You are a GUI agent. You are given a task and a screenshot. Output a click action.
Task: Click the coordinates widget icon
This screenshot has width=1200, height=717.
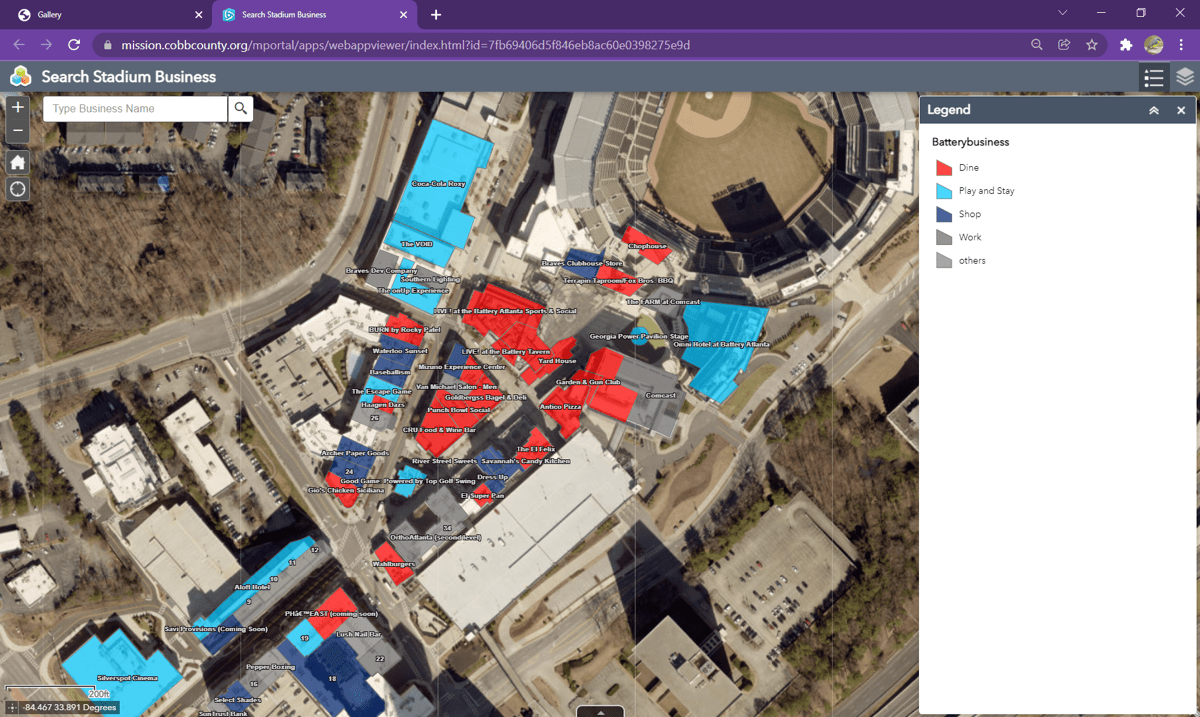[11, 708]
